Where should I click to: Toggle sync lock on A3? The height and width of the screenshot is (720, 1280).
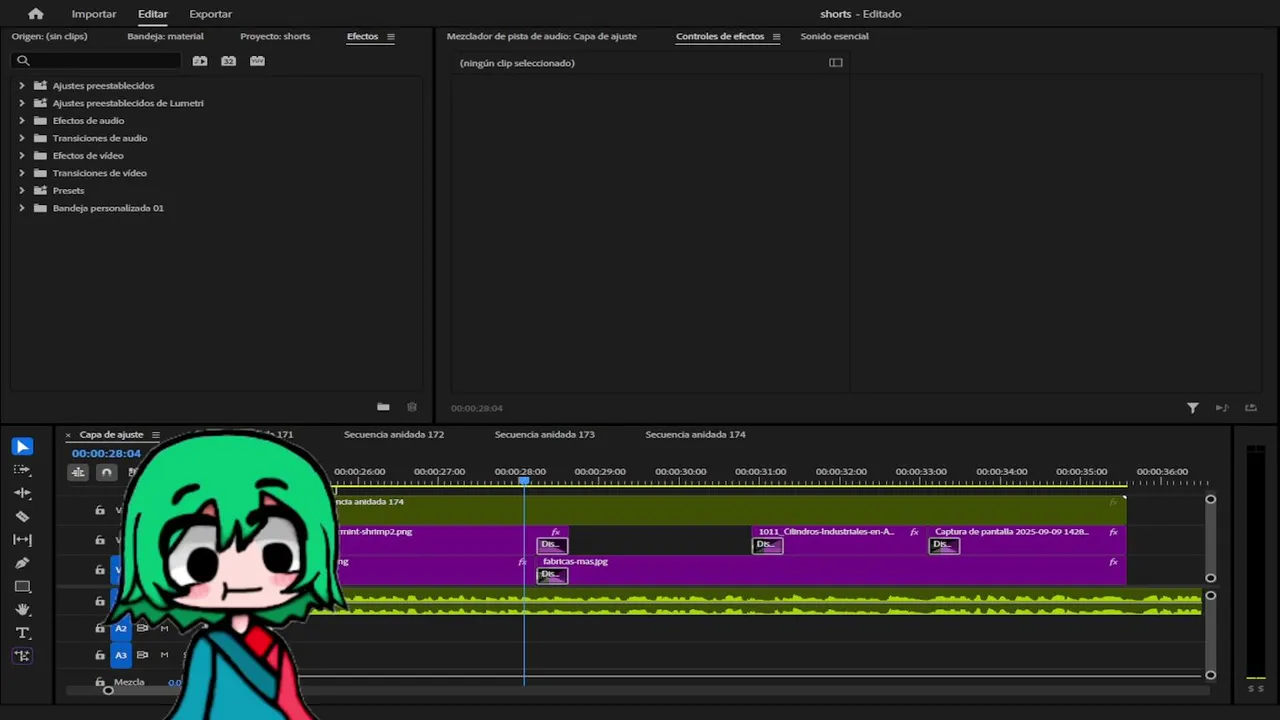142,655
